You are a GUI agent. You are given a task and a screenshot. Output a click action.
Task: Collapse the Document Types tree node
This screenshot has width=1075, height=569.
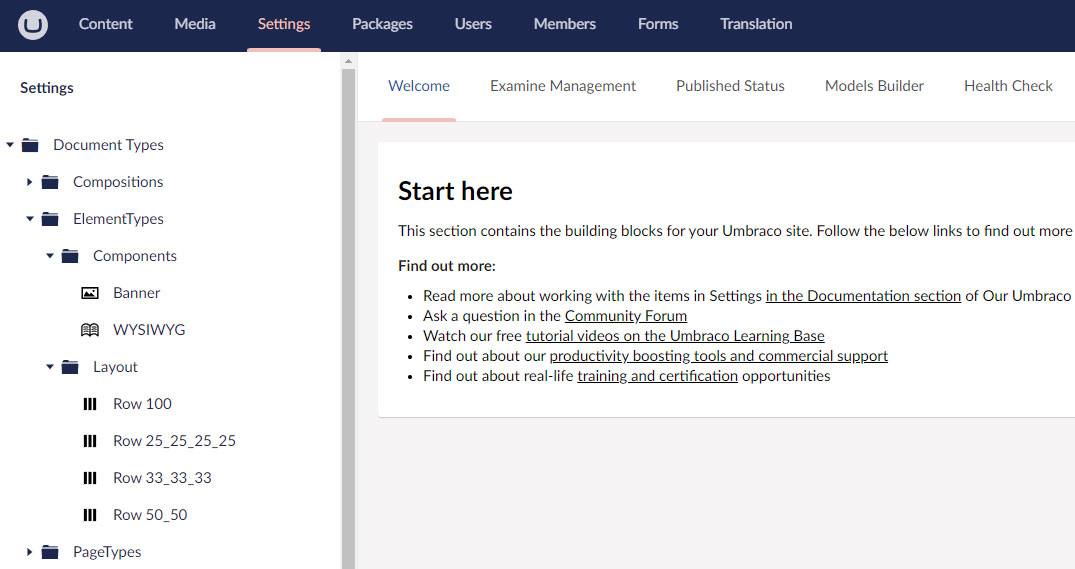coord(10,145)
